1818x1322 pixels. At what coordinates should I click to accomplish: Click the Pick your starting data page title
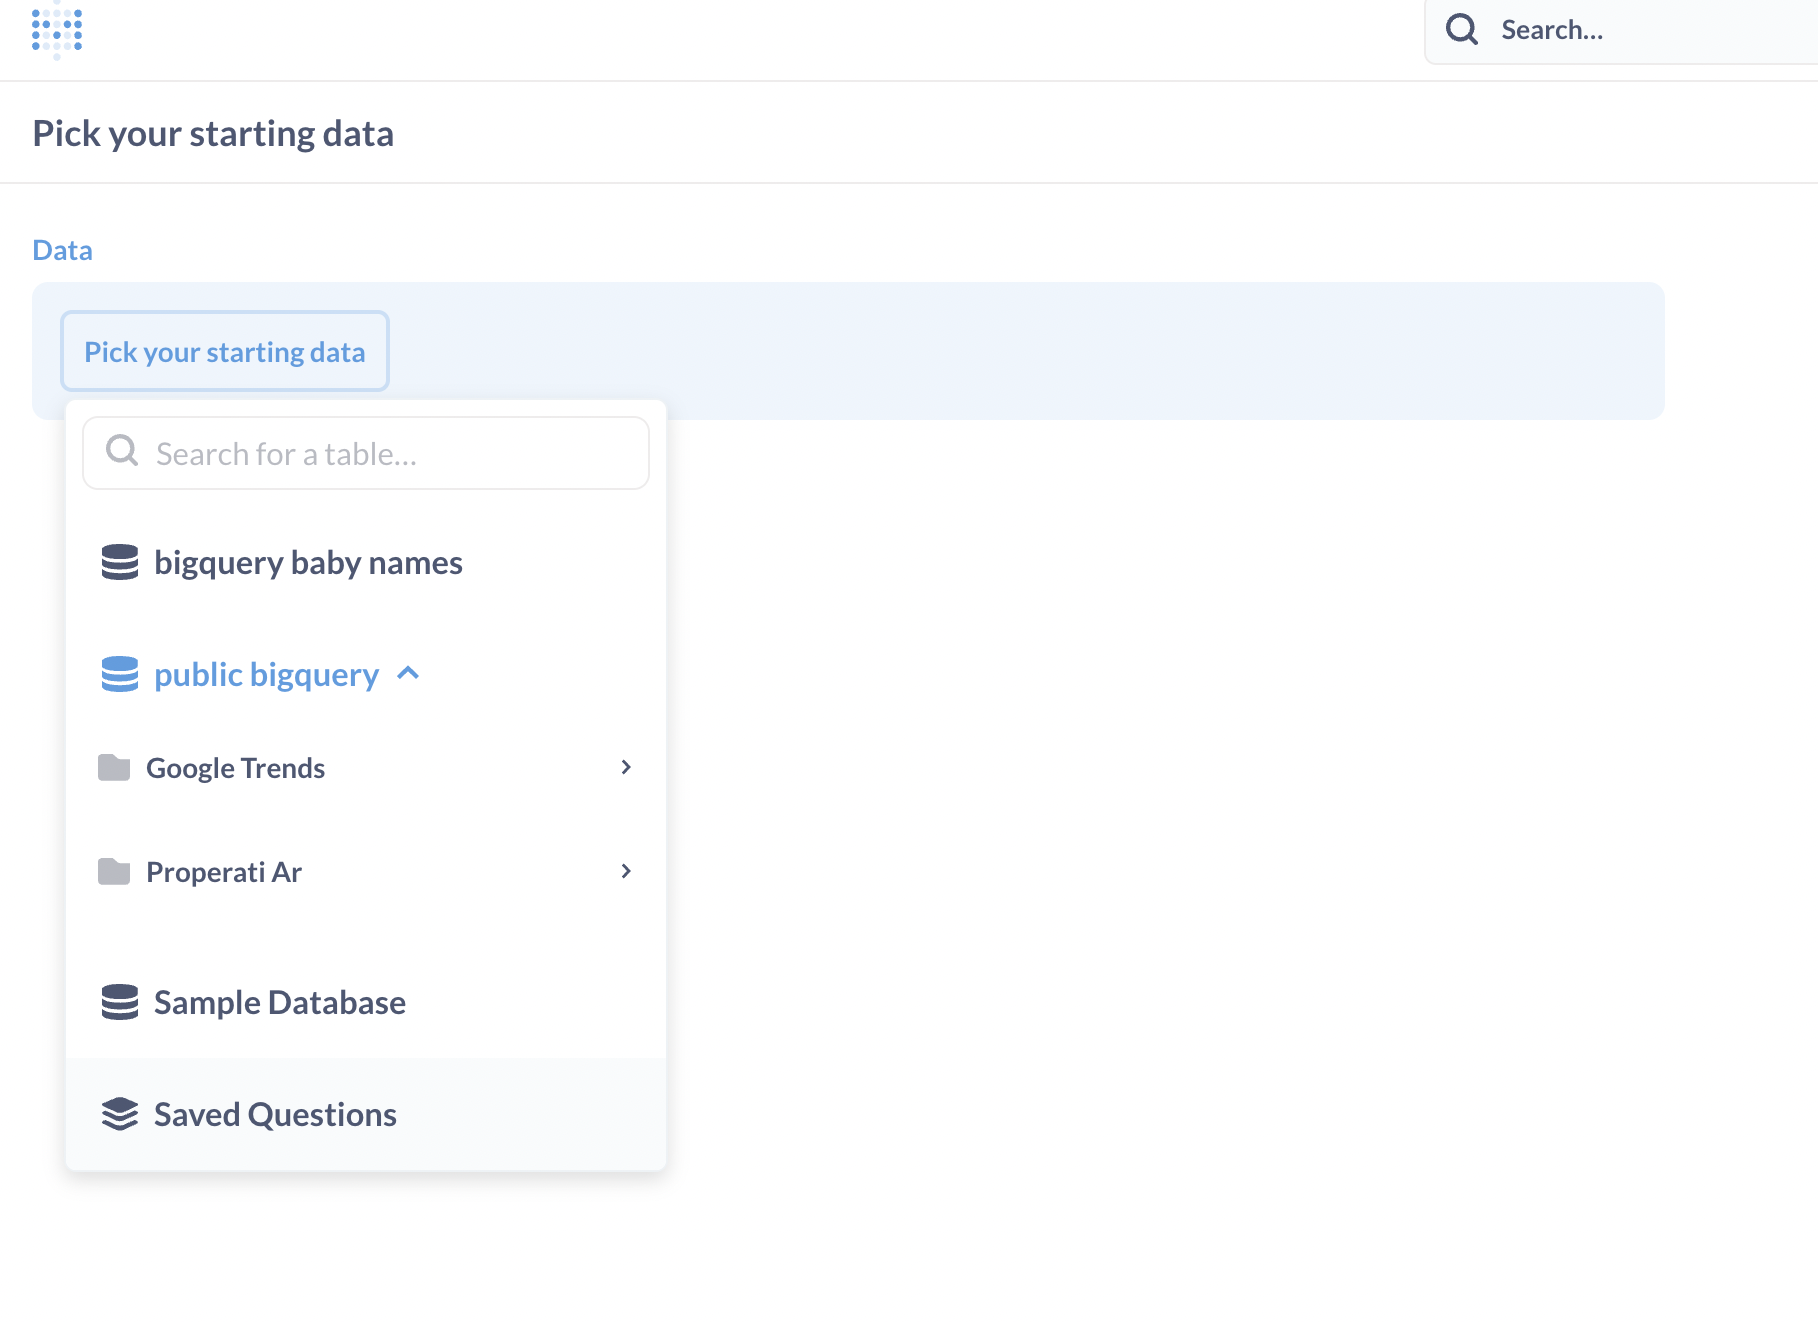click(212, 132)
